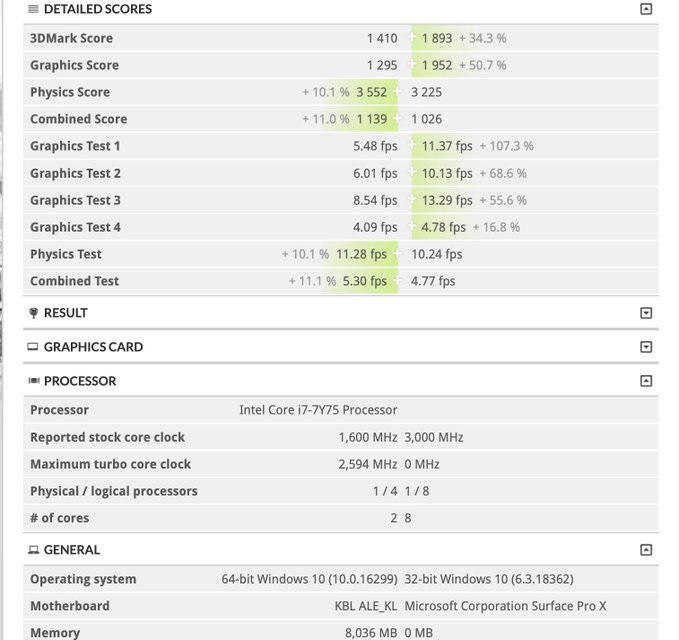
Task: Click the RESULT heading text
Action: (66, 313)
